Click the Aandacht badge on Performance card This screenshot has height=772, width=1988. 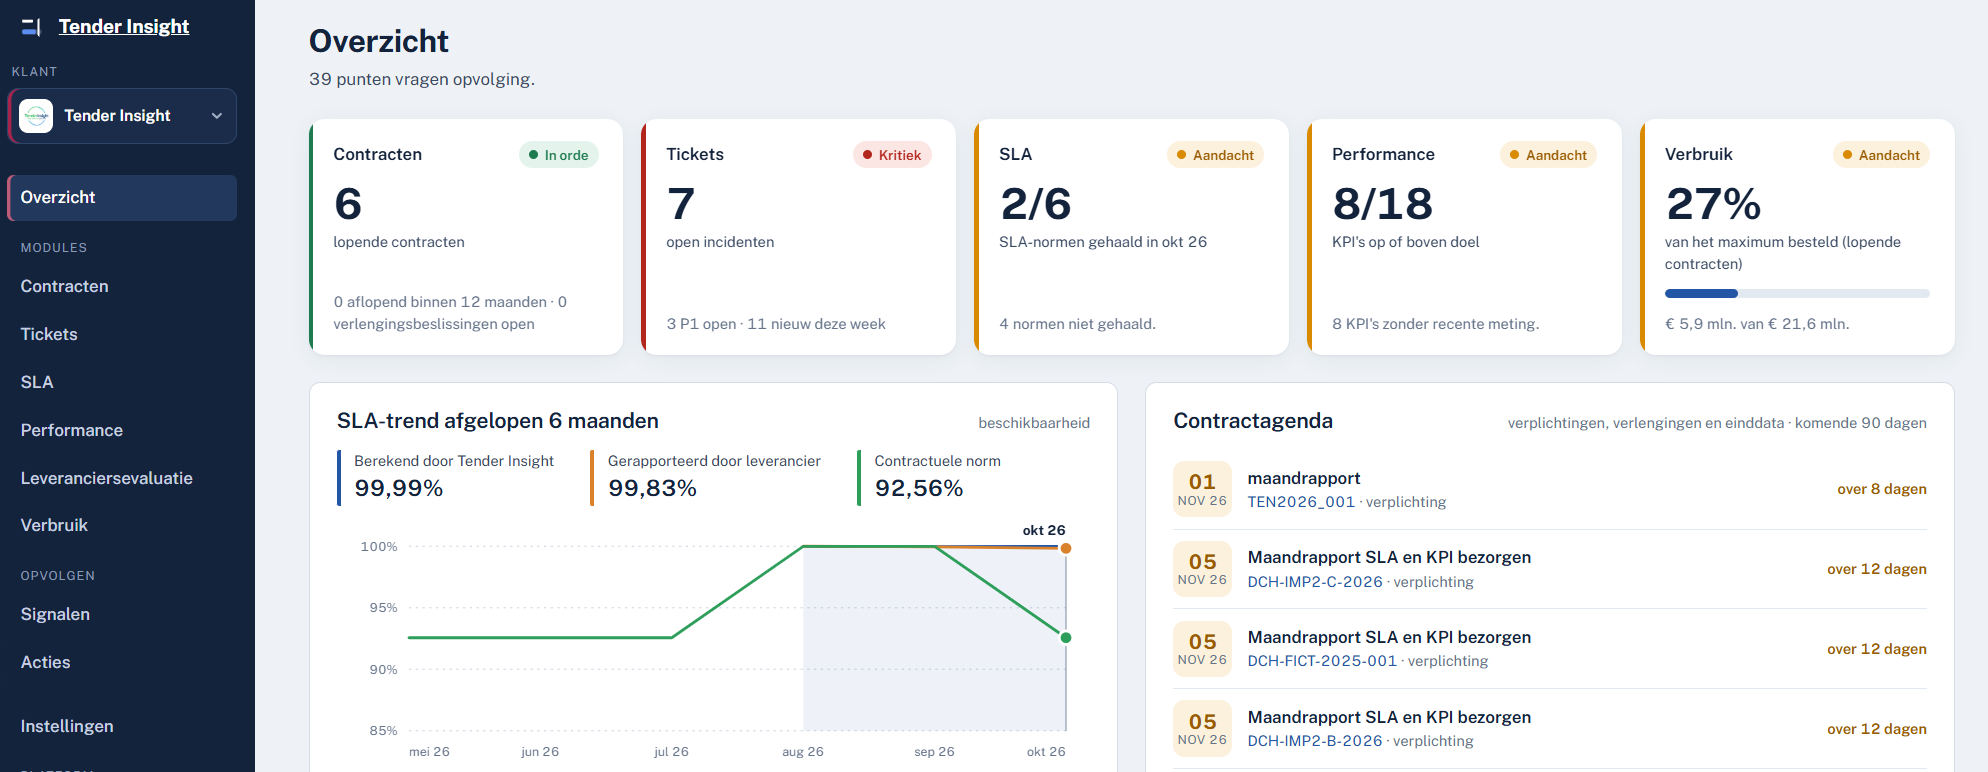[1548, 155]
